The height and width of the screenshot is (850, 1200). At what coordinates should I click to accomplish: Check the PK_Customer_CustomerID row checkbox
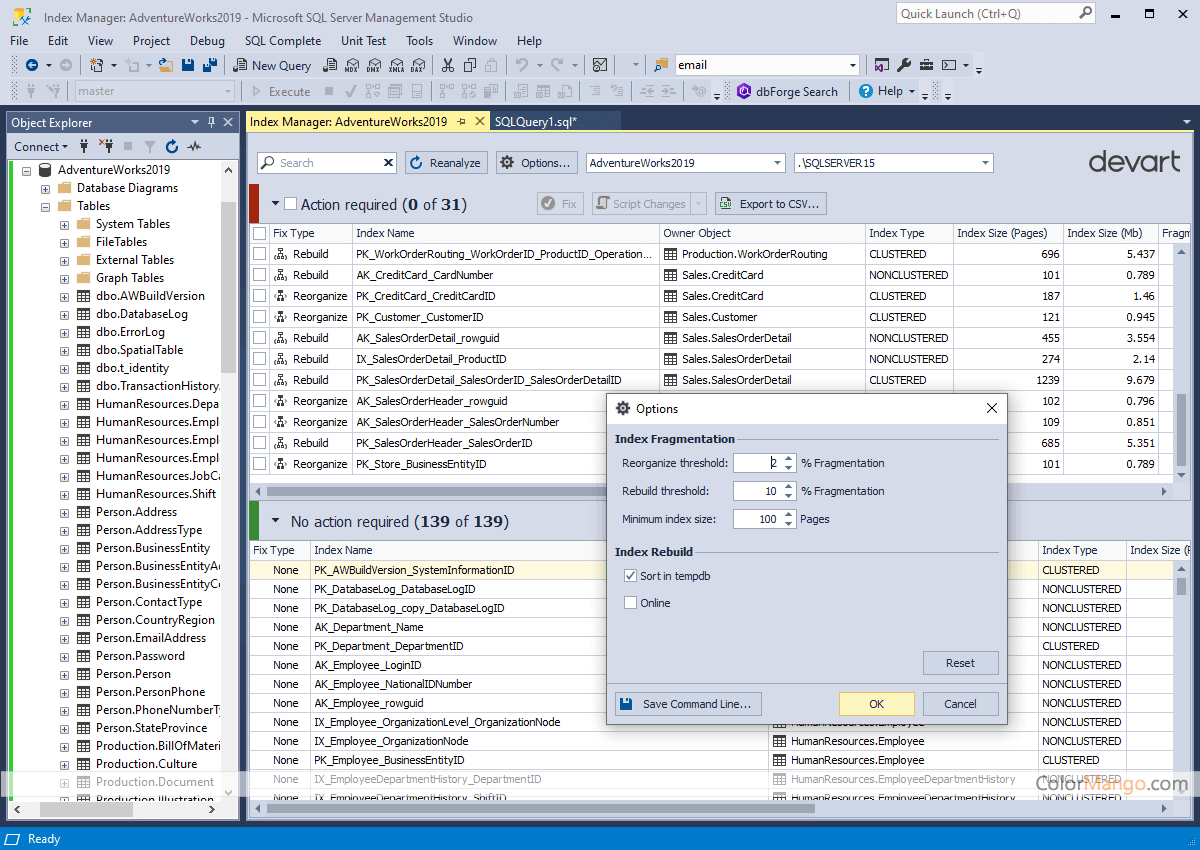pos(260,317)
